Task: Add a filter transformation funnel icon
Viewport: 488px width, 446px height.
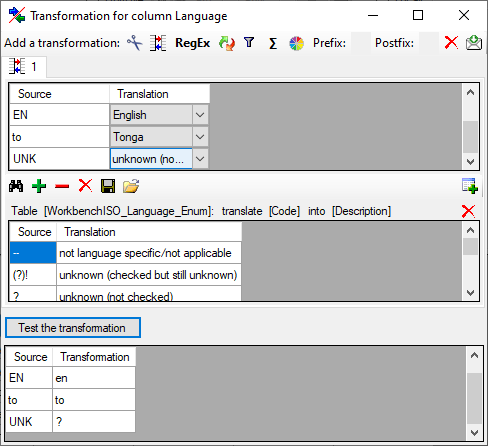Action: 249,43
